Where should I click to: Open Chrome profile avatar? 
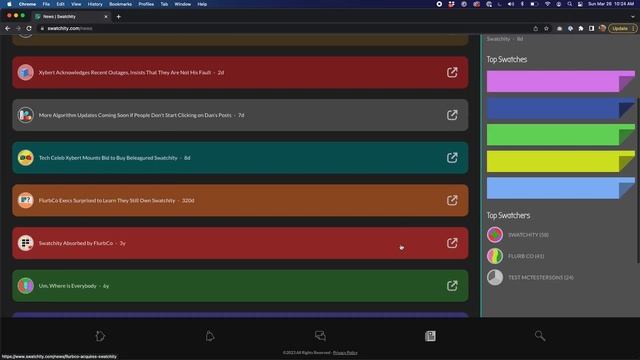point(602,29)
